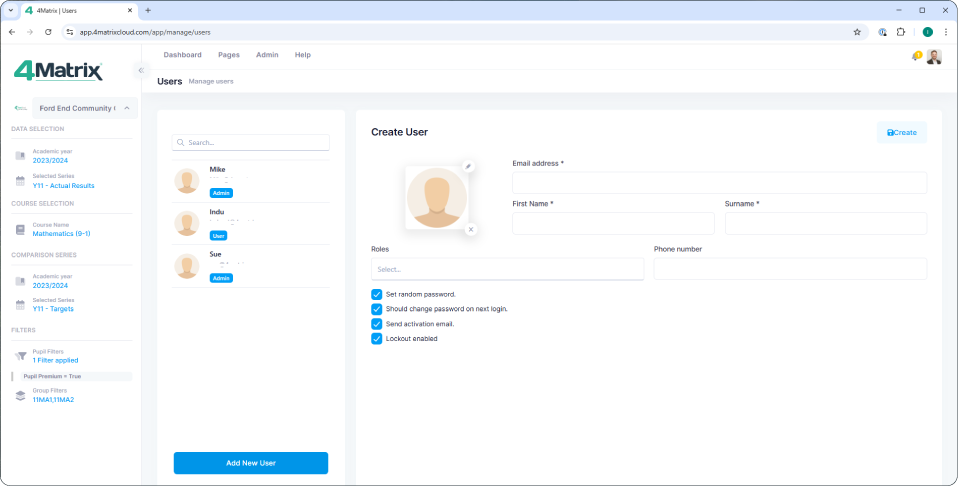Click the 4Matrix logo
The image size is (958, 486).
[58, 71]
